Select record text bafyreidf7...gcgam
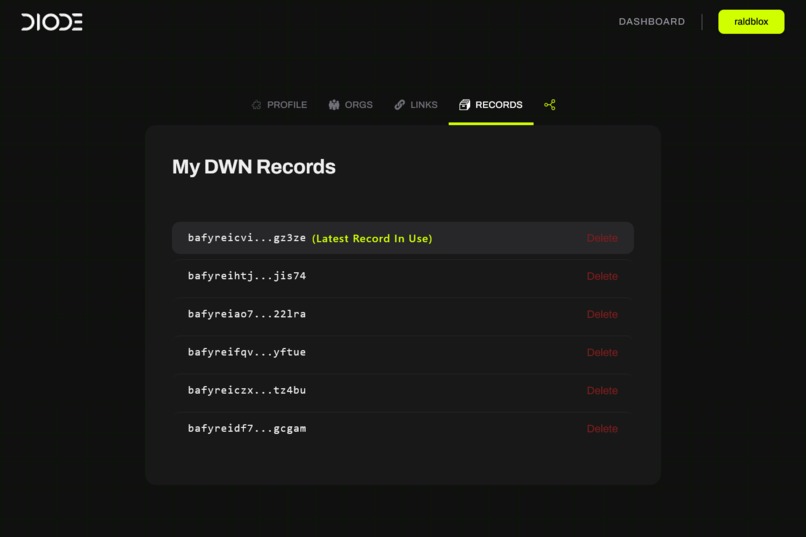Image resolution: width=806 pixels, height=537 pixels. [x=247, y=428]
